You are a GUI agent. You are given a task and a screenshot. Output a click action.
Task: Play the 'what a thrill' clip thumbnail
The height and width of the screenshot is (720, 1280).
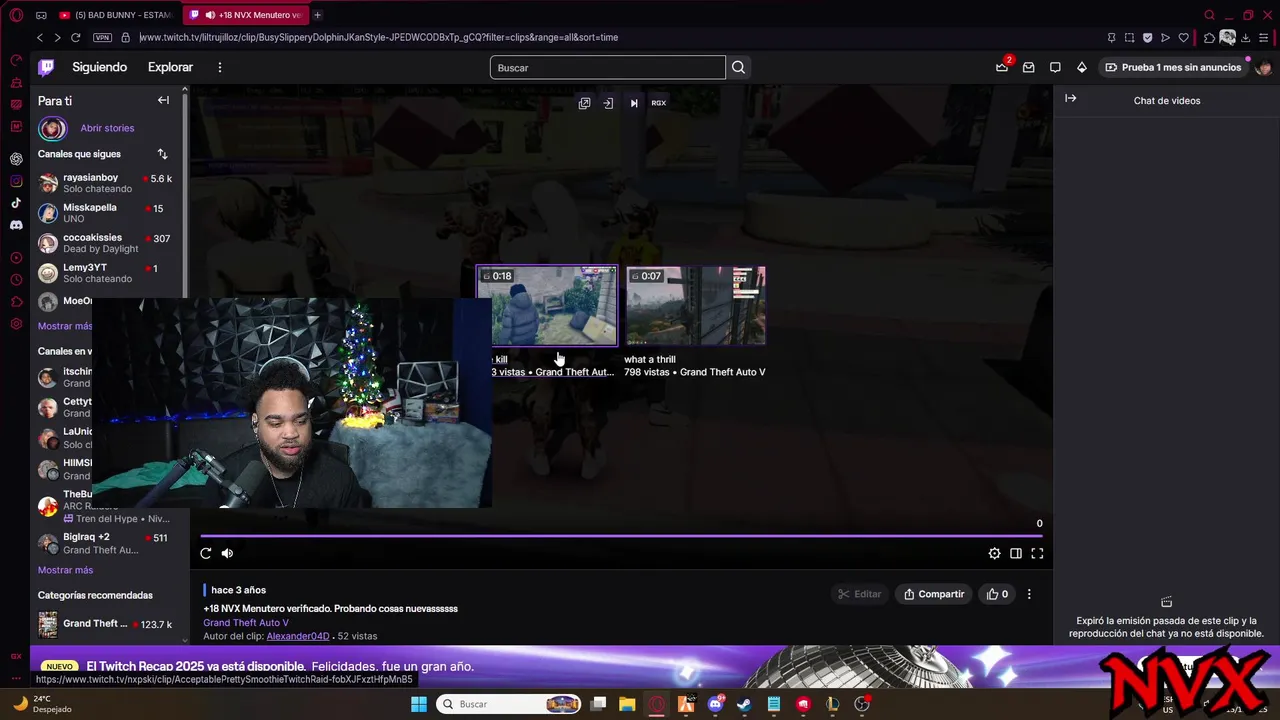(696, 305)
